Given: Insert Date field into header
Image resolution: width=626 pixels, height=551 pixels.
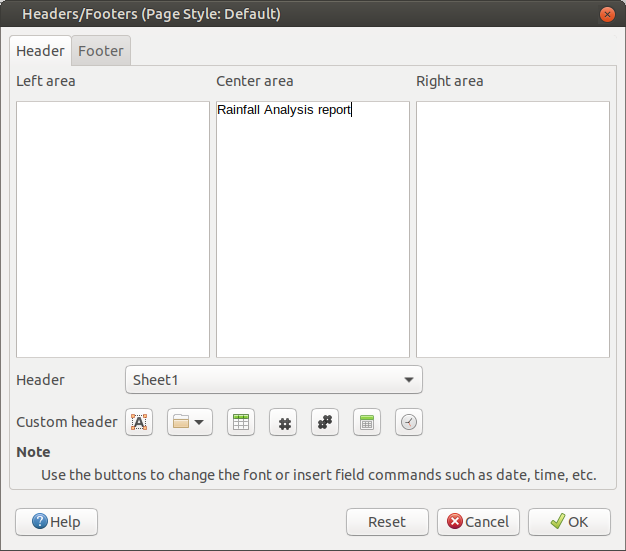Looking at the screenshot, I should 367,422.
